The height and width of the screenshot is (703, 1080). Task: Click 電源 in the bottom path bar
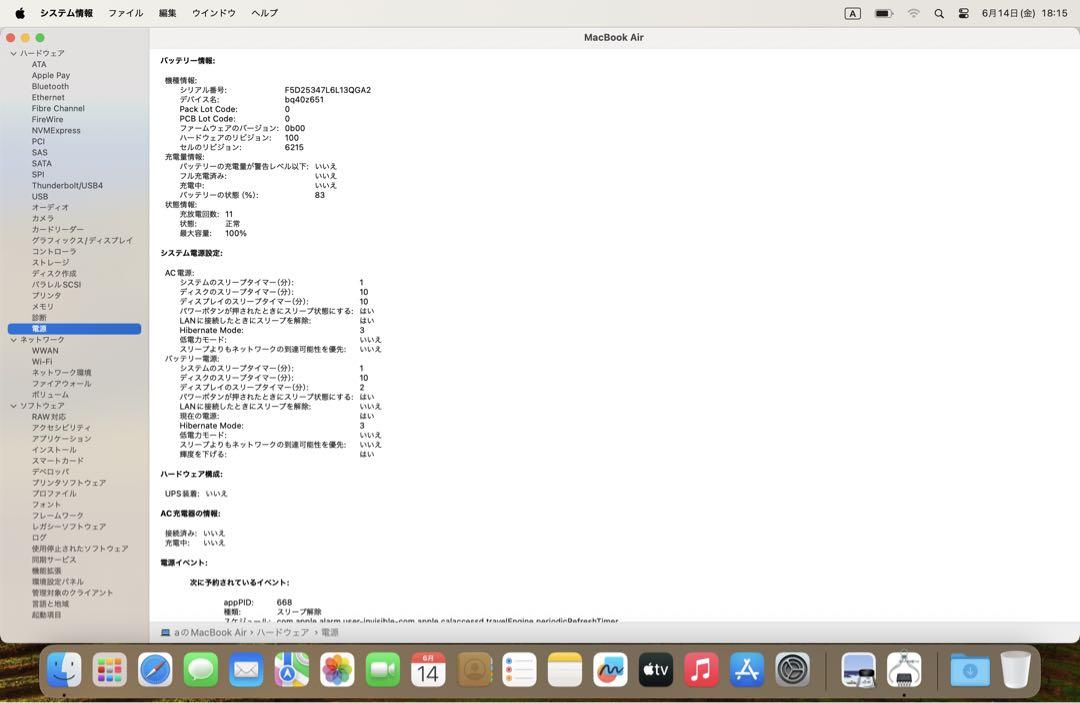[330, 632]
